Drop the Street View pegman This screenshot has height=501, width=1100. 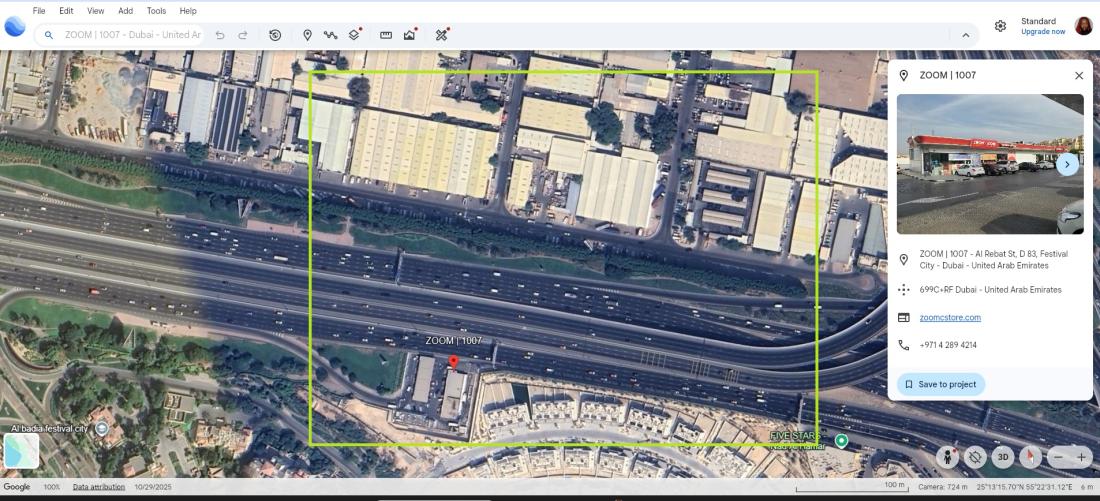click(947, 456)
